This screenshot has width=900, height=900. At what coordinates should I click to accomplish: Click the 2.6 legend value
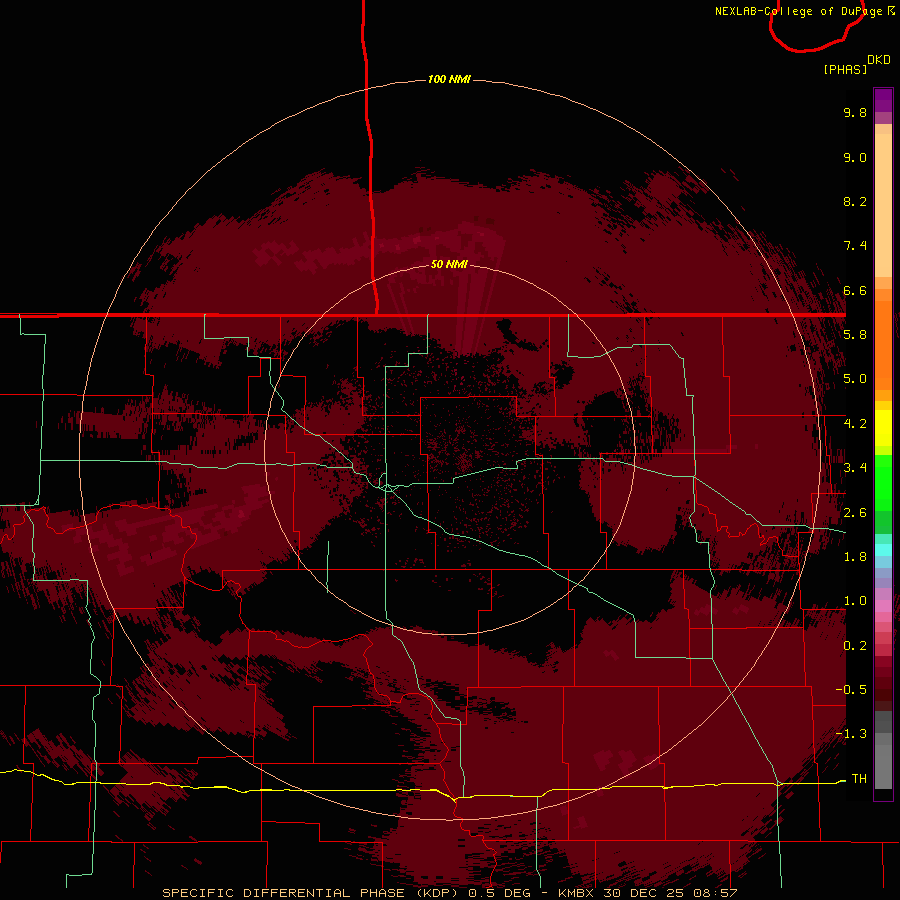click(855, 513)
